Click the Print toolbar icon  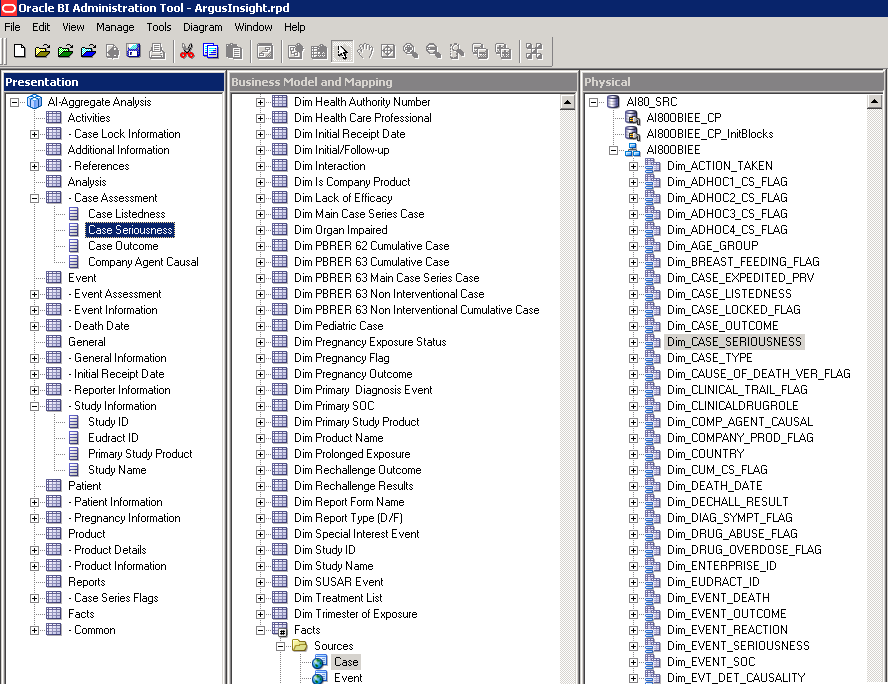[x=157, y=52]
